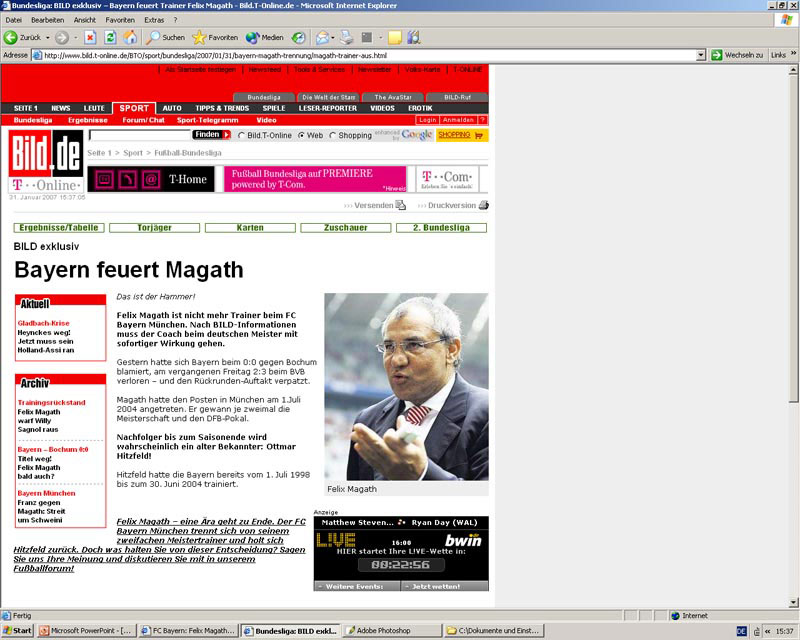Expand hidden tray icons chevron
The height and width of the screenshot is (640, 800).
pos(767,631)
